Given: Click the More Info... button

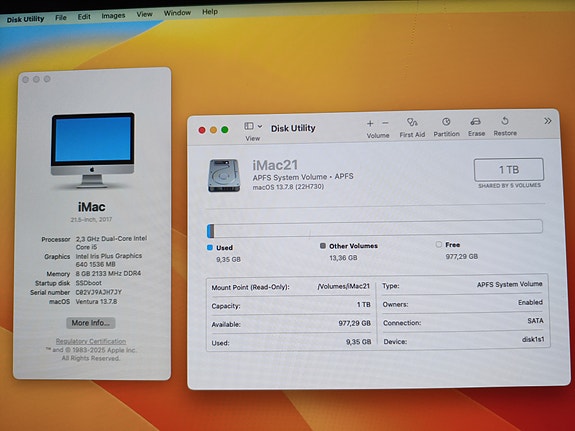Looking at the screenshot, I should pyautogui.click(x=91, y=323).
